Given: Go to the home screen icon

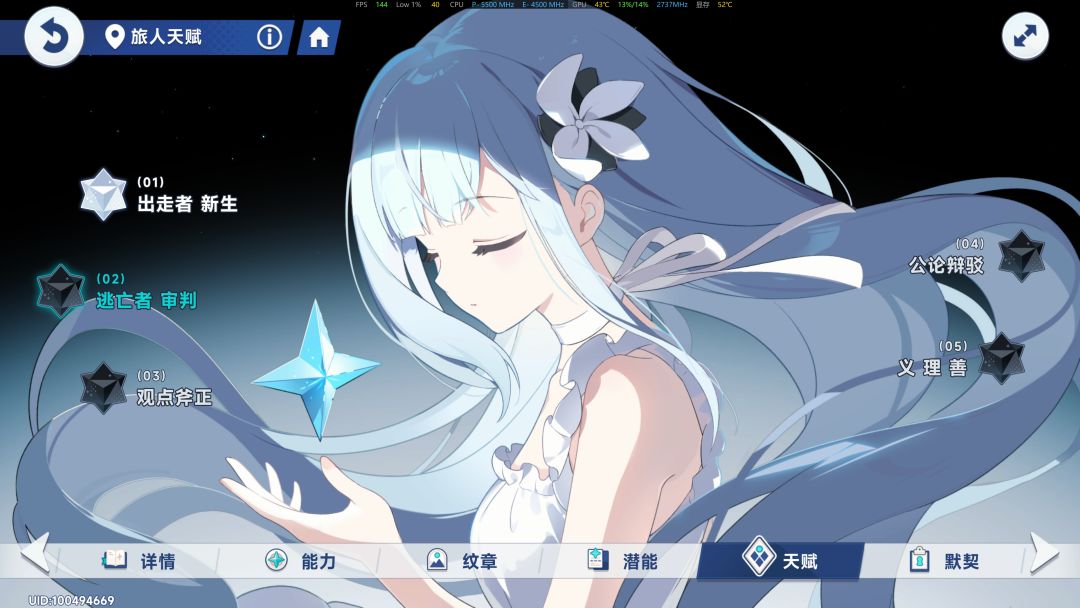Looking at the screenshot, I should click(318, 37).
